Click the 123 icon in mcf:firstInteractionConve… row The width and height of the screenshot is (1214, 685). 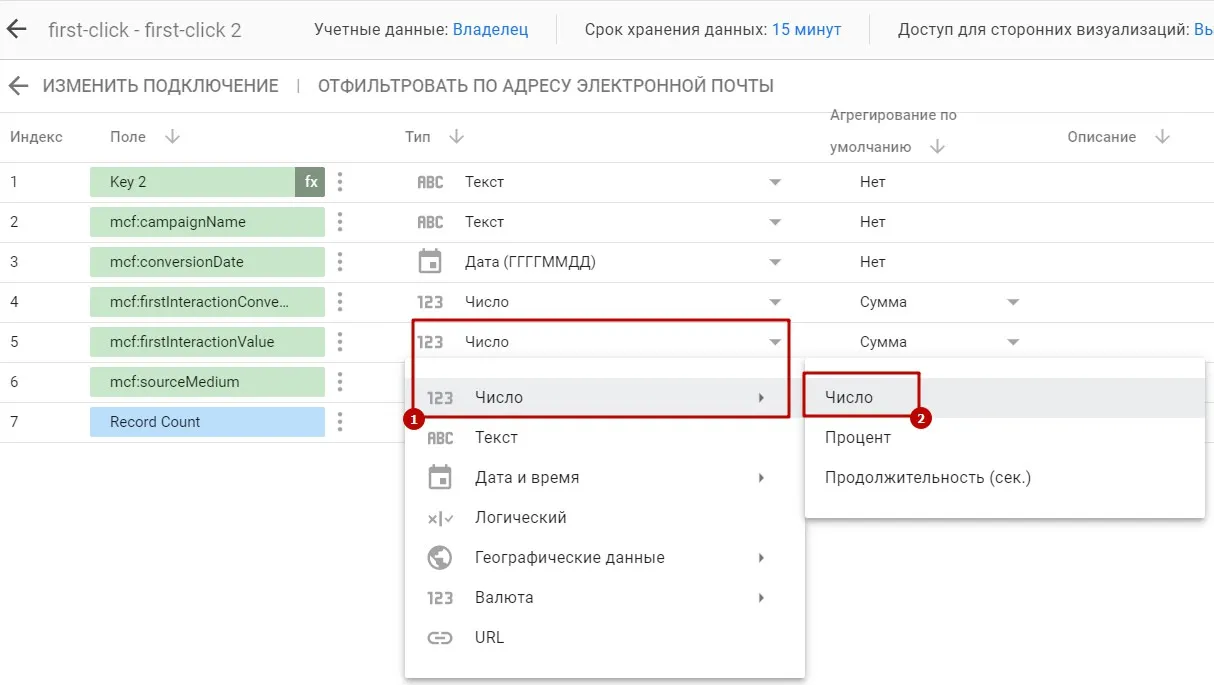(430, 302)
